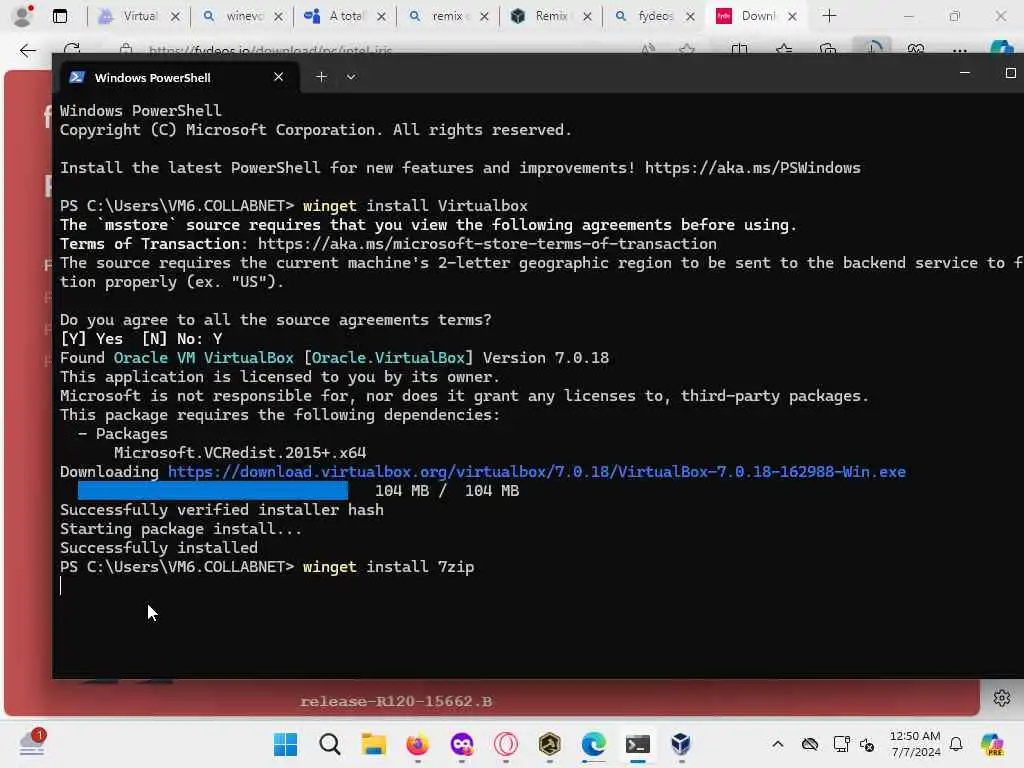Open a new Edge browser tab
This screenshot has width=1024, height=768.
pyautogui.click(x=829, y=16)
